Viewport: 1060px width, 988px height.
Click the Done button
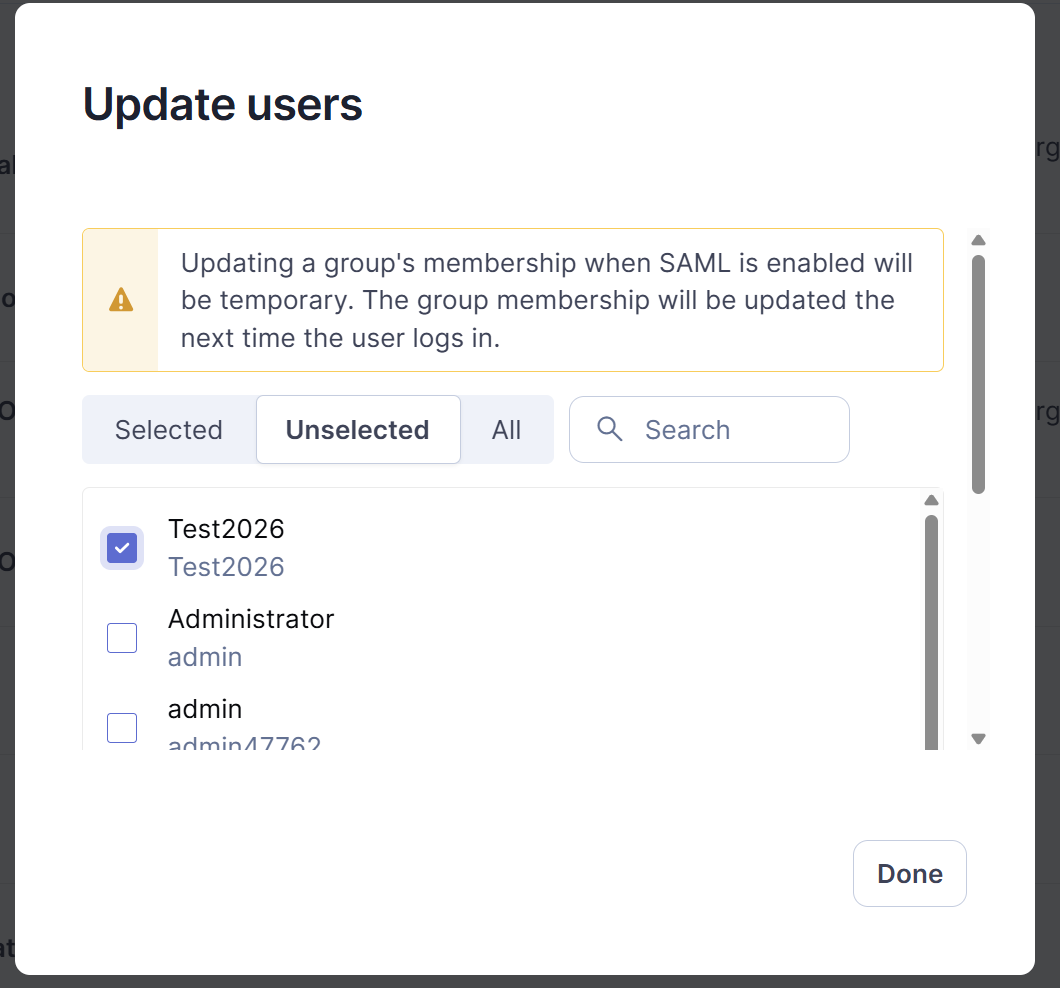pos(910,874)
